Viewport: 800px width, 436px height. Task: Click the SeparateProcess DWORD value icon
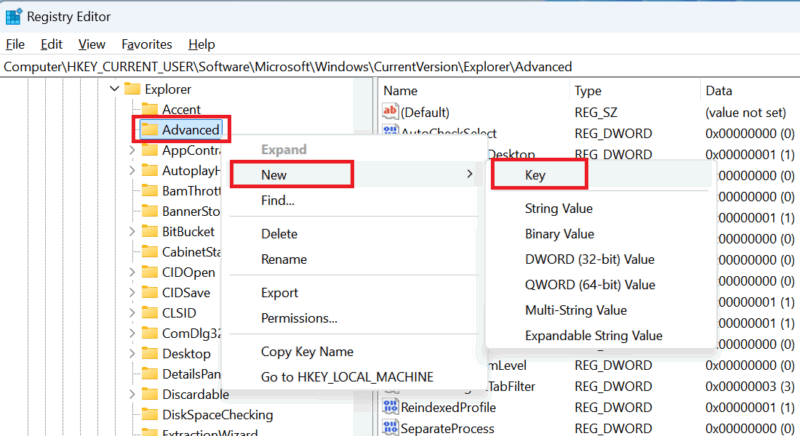(390, 427)
